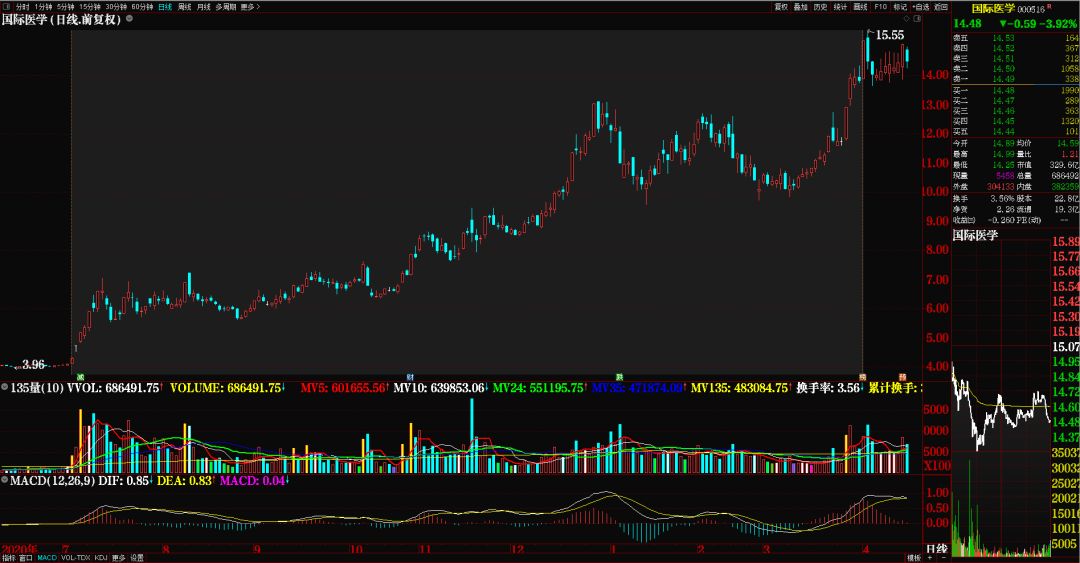
Task: Click 国际医学 stock name in quote panel
Action: 993,8
